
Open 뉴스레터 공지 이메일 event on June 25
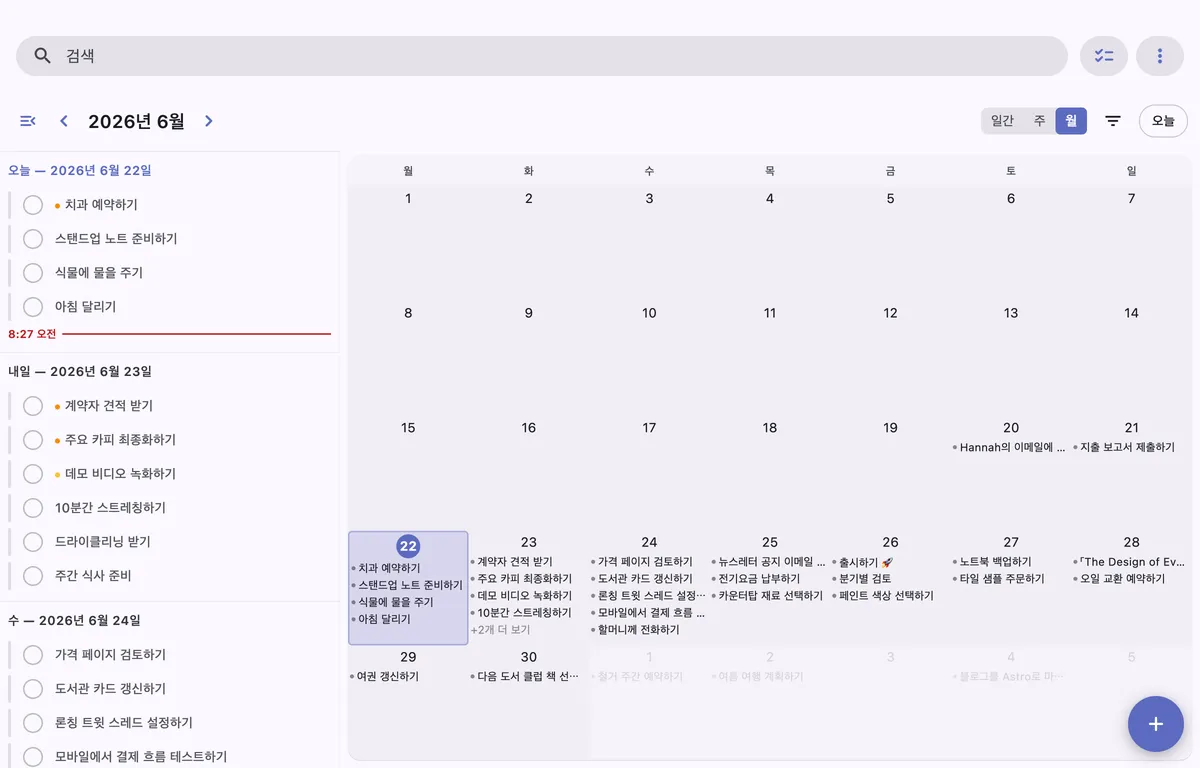point(769,562)
